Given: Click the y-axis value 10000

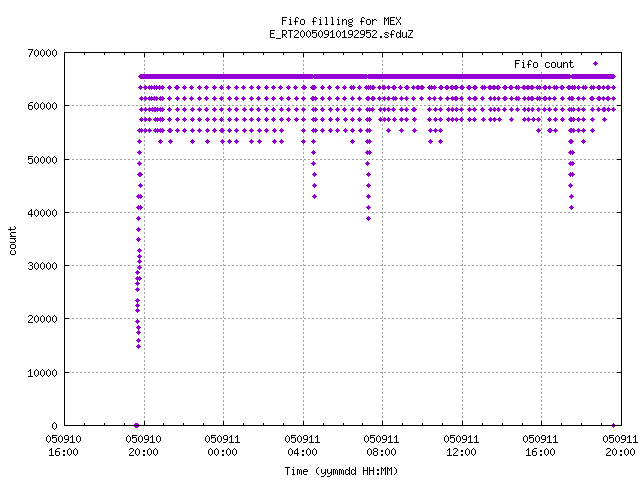Looking at the screenshot, I should coord(42,373).
